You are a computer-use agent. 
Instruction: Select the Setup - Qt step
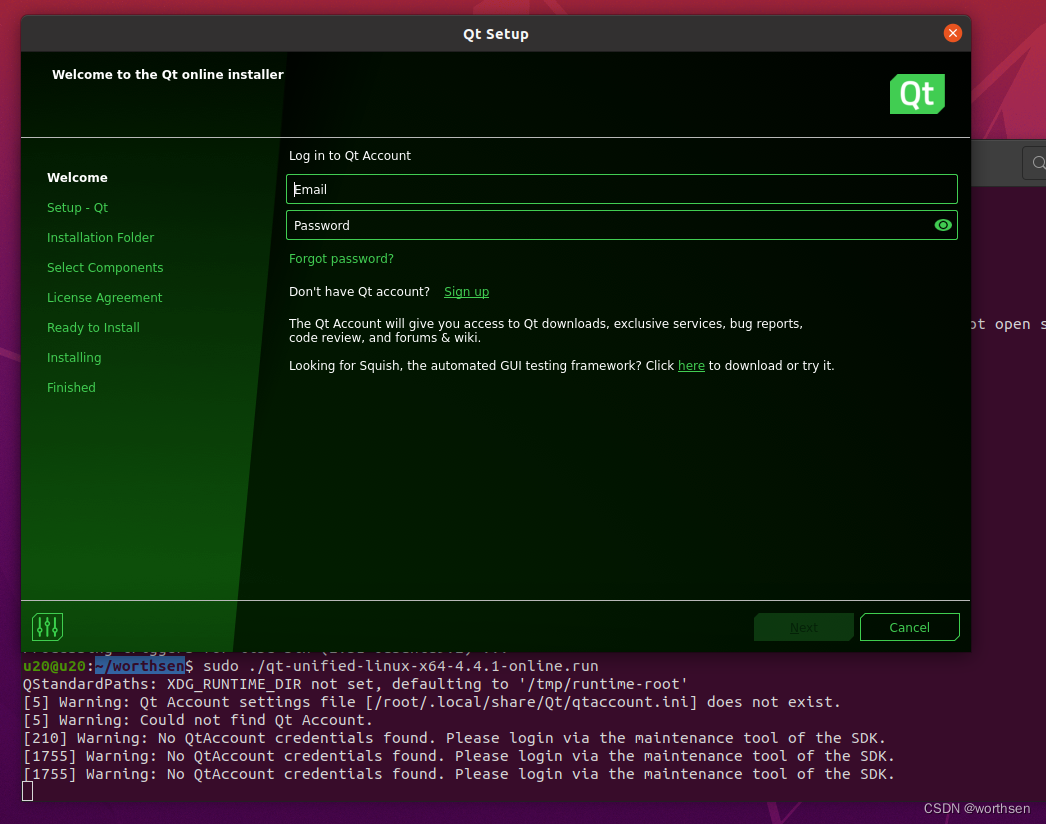(x=77, y=208)
